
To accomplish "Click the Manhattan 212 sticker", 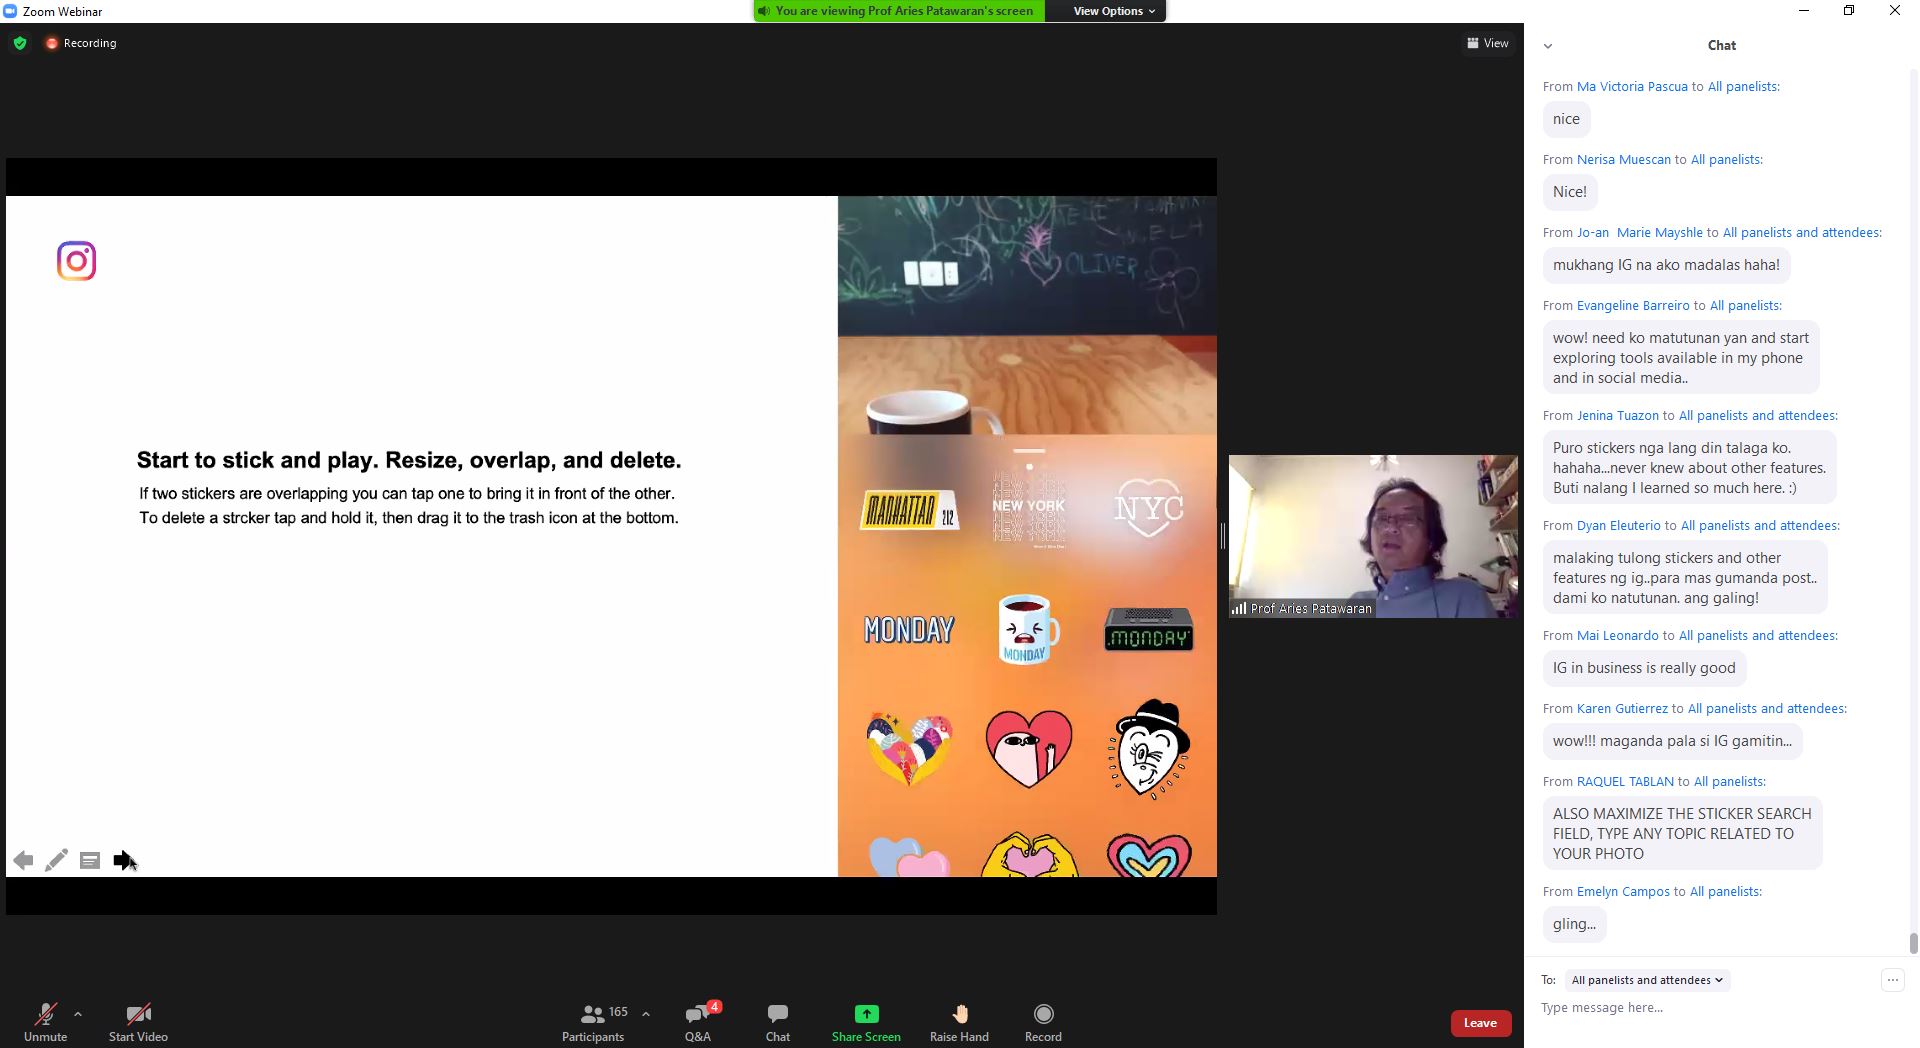I will pos(908,511).
